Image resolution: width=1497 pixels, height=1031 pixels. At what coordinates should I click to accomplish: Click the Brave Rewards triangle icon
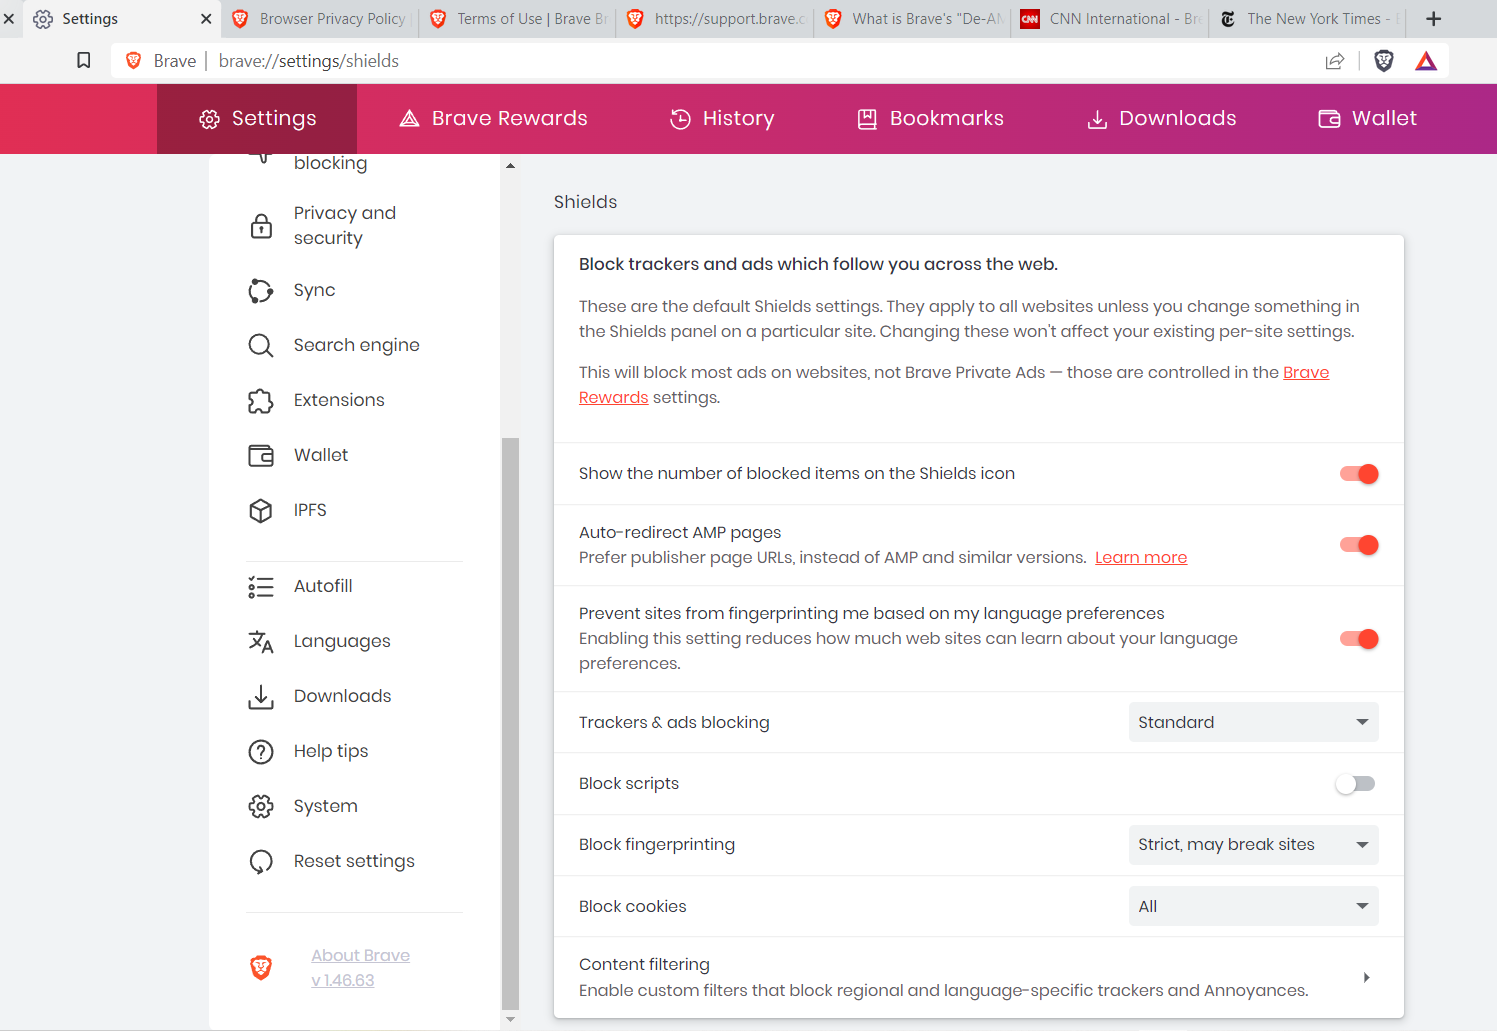(1426, 61)
